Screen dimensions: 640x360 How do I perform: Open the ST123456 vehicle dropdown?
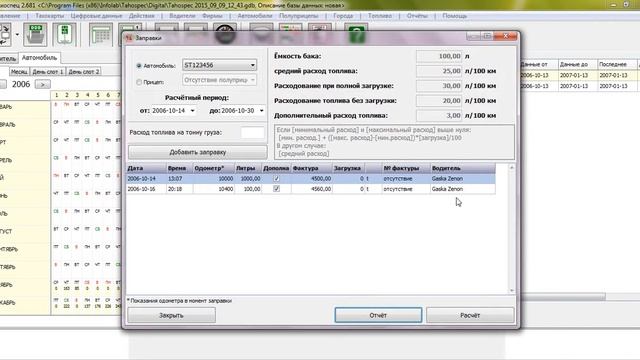click(x=253, y=65)
